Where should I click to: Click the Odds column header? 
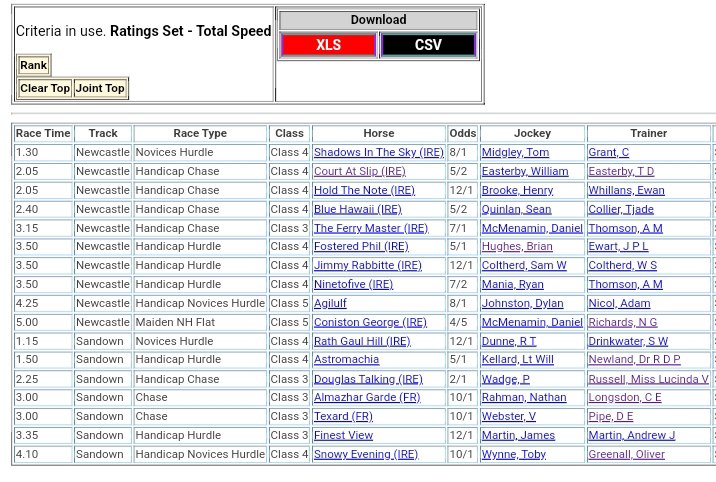click(462, 133)
